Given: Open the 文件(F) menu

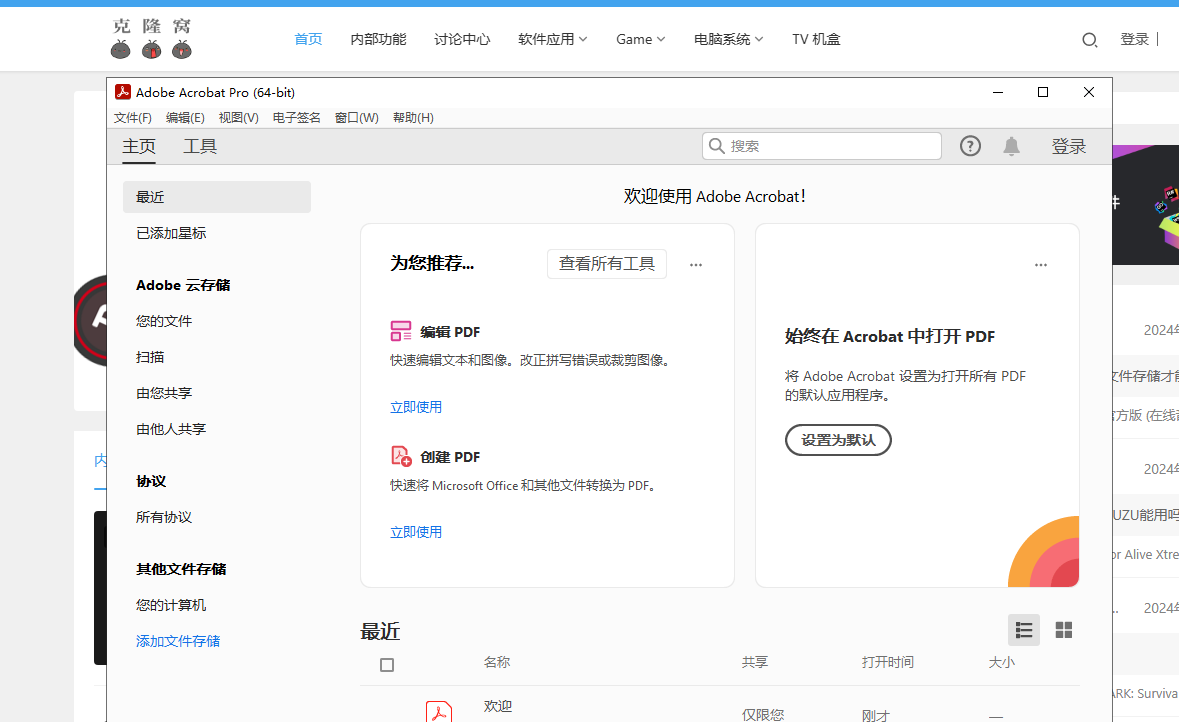Looking at the screenshot, I should (132, 117).
